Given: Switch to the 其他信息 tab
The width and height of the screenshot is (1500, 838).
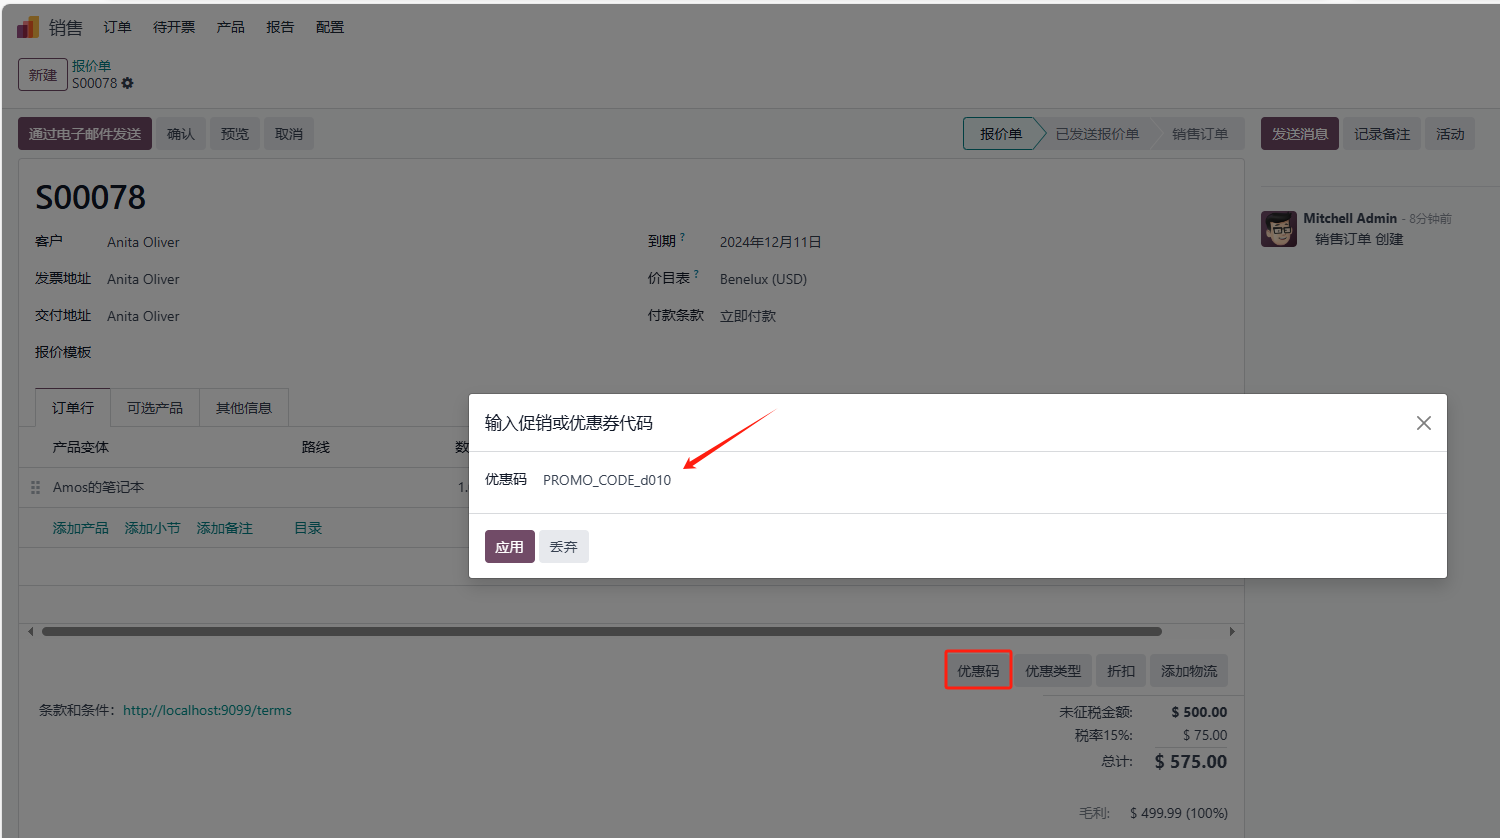Looking at the screenshot, I should point(243,407).
